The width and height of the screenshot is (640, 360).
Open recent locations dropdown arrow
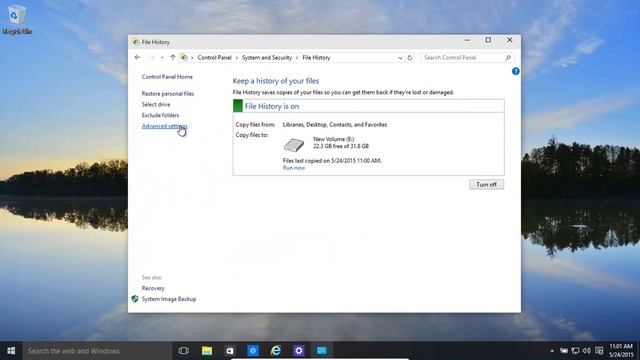pyautogui.click(x=162, y=58)
